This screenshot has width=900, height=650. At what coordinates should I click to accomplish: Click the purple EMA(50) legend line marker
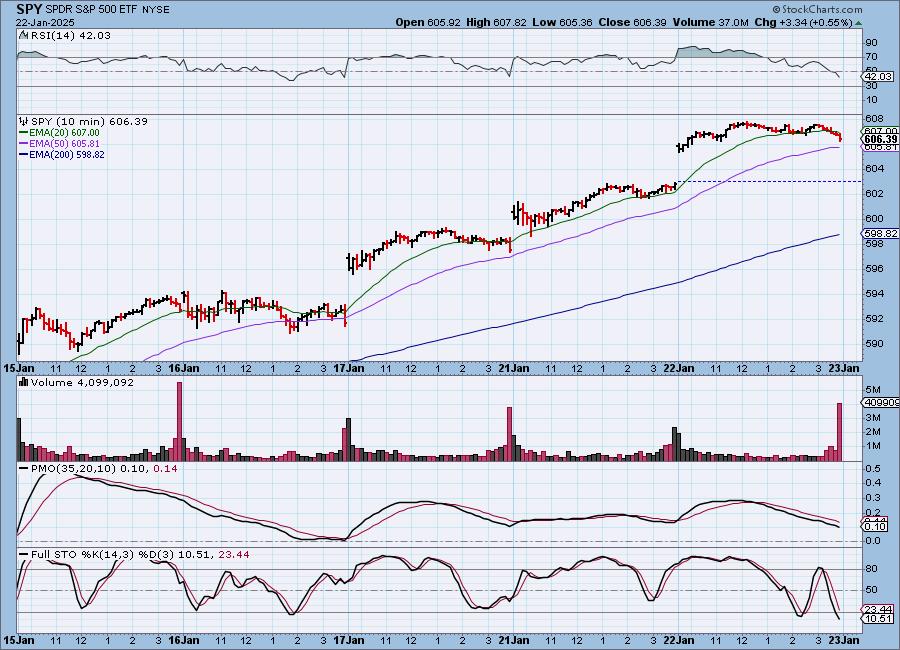pos(24,144)
